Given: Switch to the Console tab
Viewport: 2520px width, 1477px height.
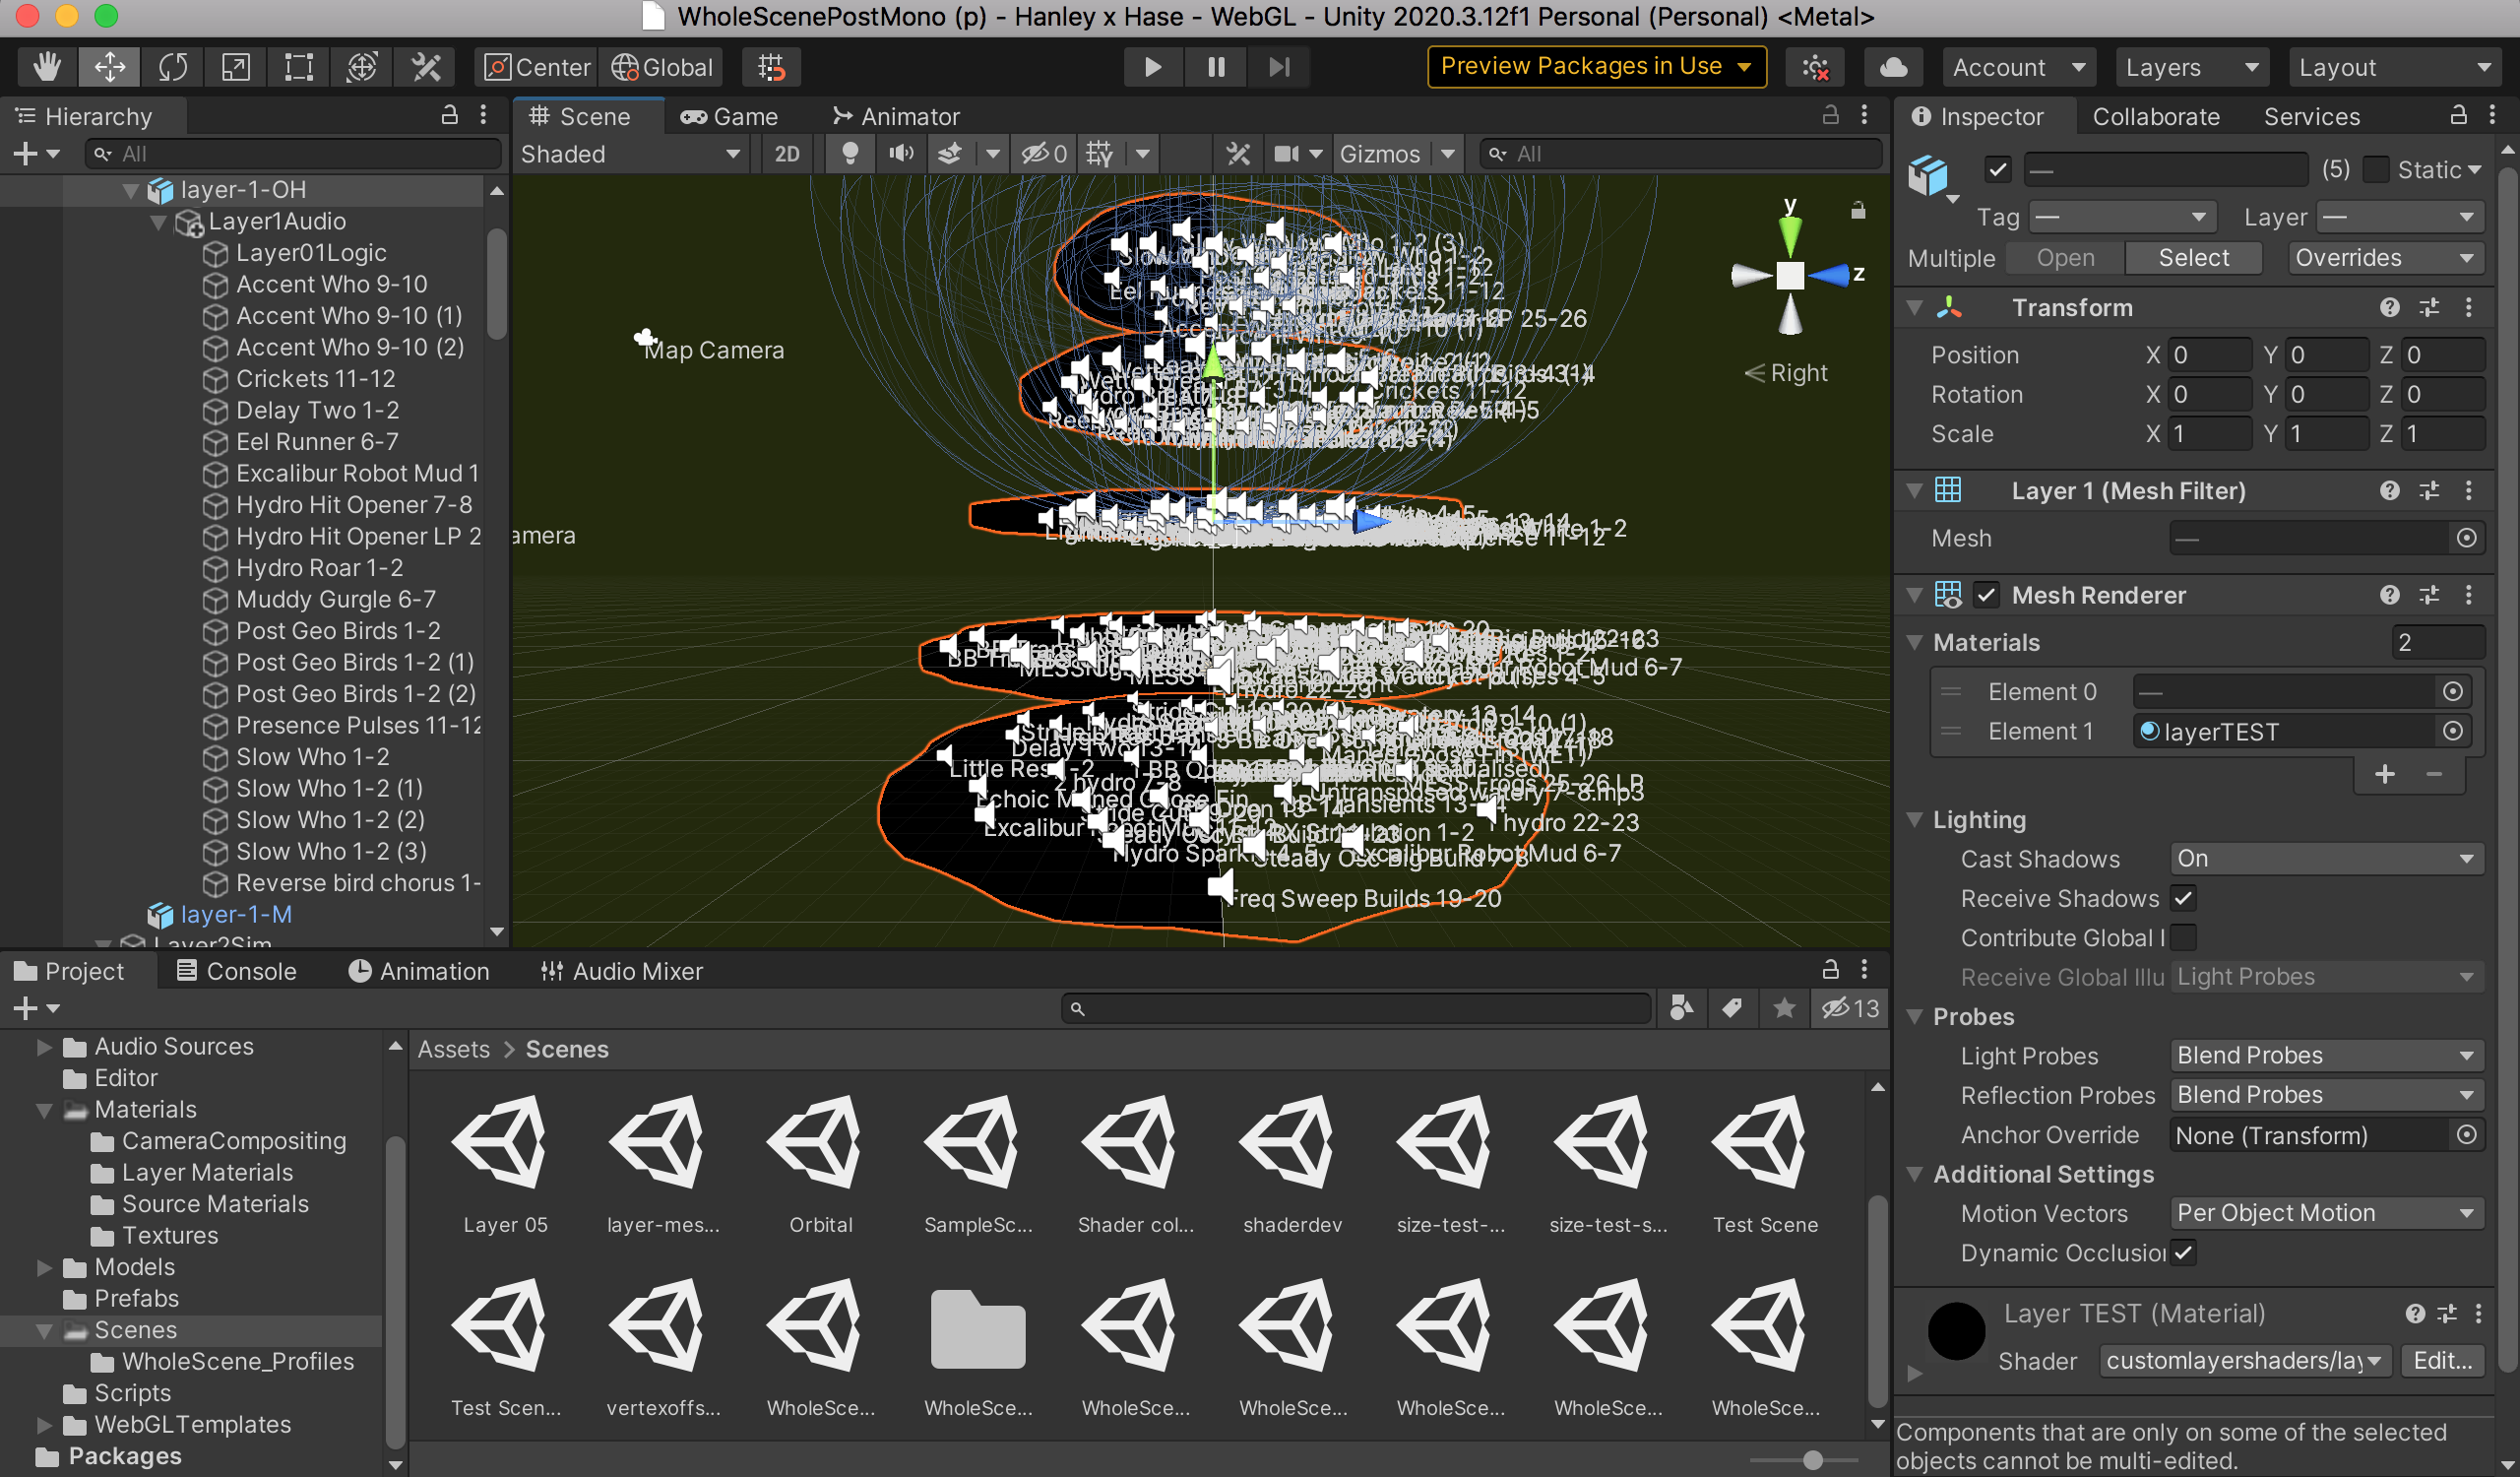Looking at the screenshot, I should tap(237, 971).
